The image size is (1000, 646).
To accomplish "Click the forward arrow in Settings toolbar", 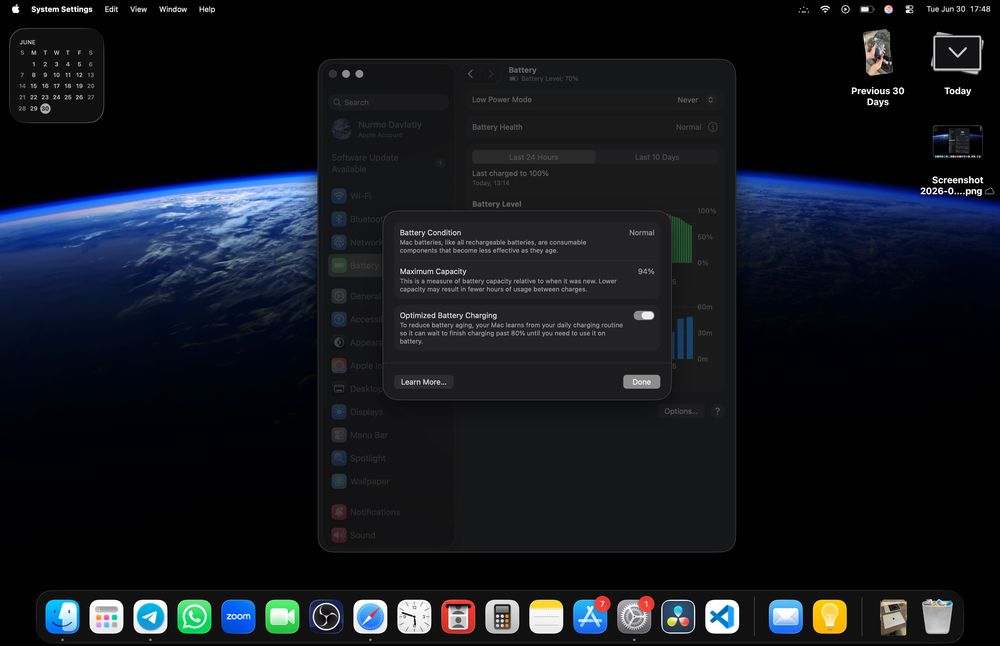I will coord(490,74).
